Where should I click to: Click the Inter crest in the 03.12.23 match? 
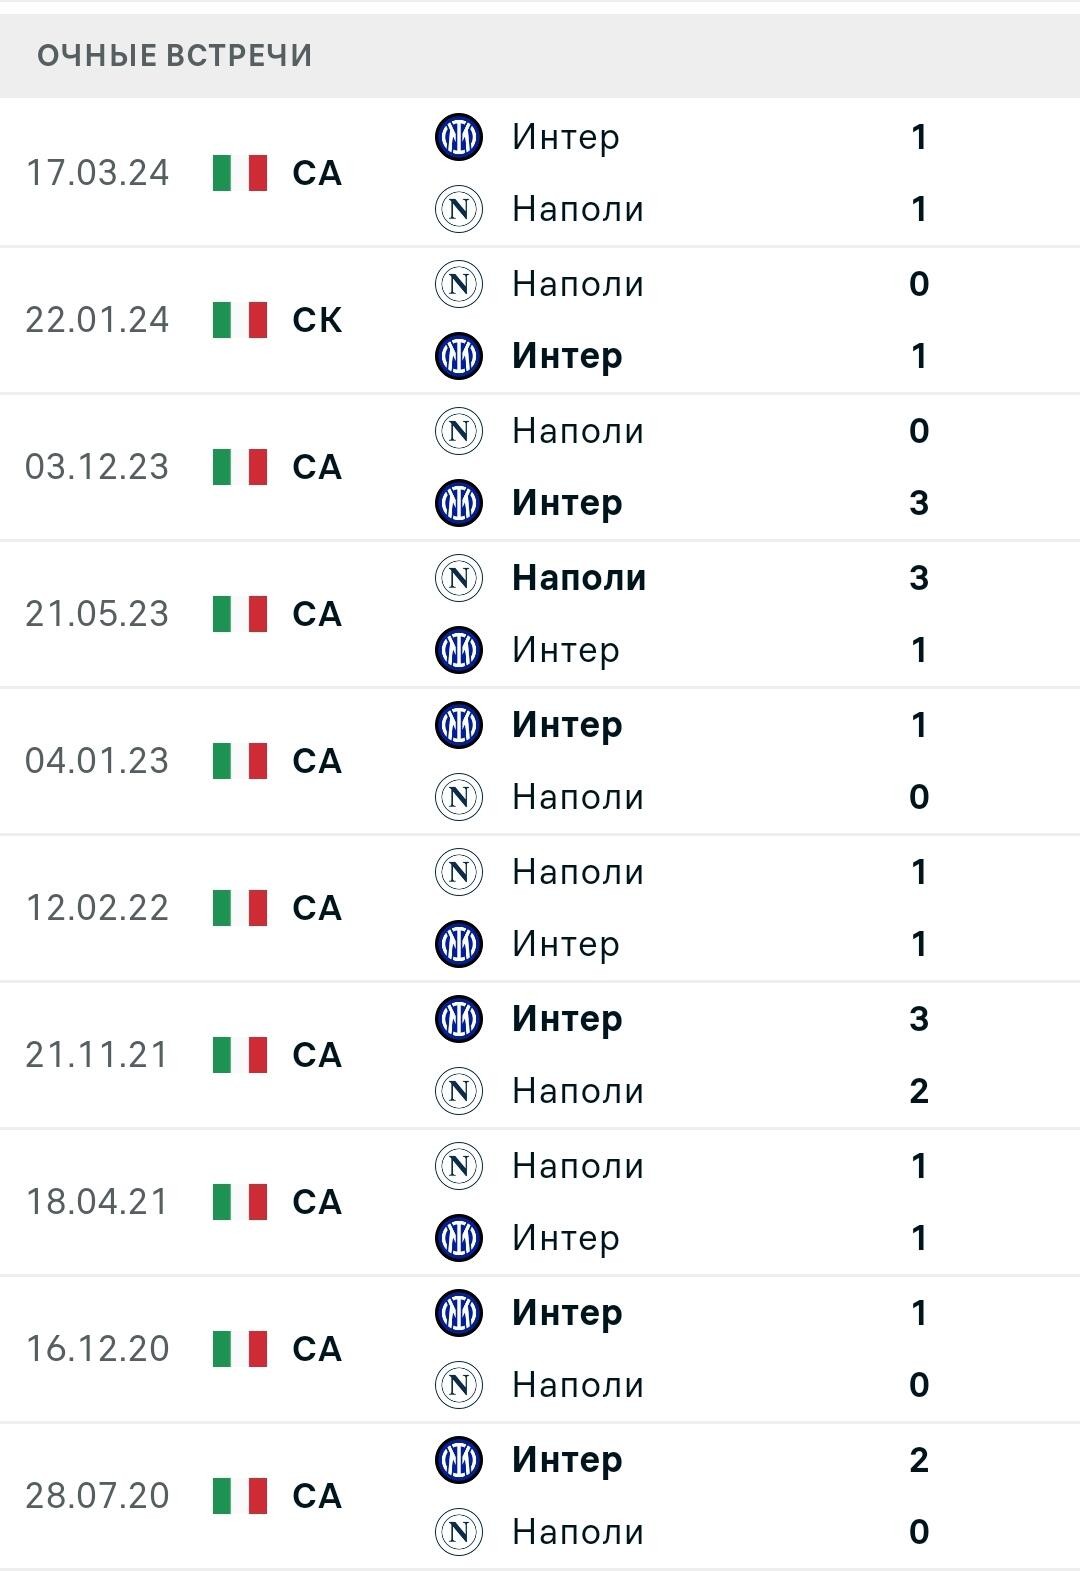(x=459, y=503)
